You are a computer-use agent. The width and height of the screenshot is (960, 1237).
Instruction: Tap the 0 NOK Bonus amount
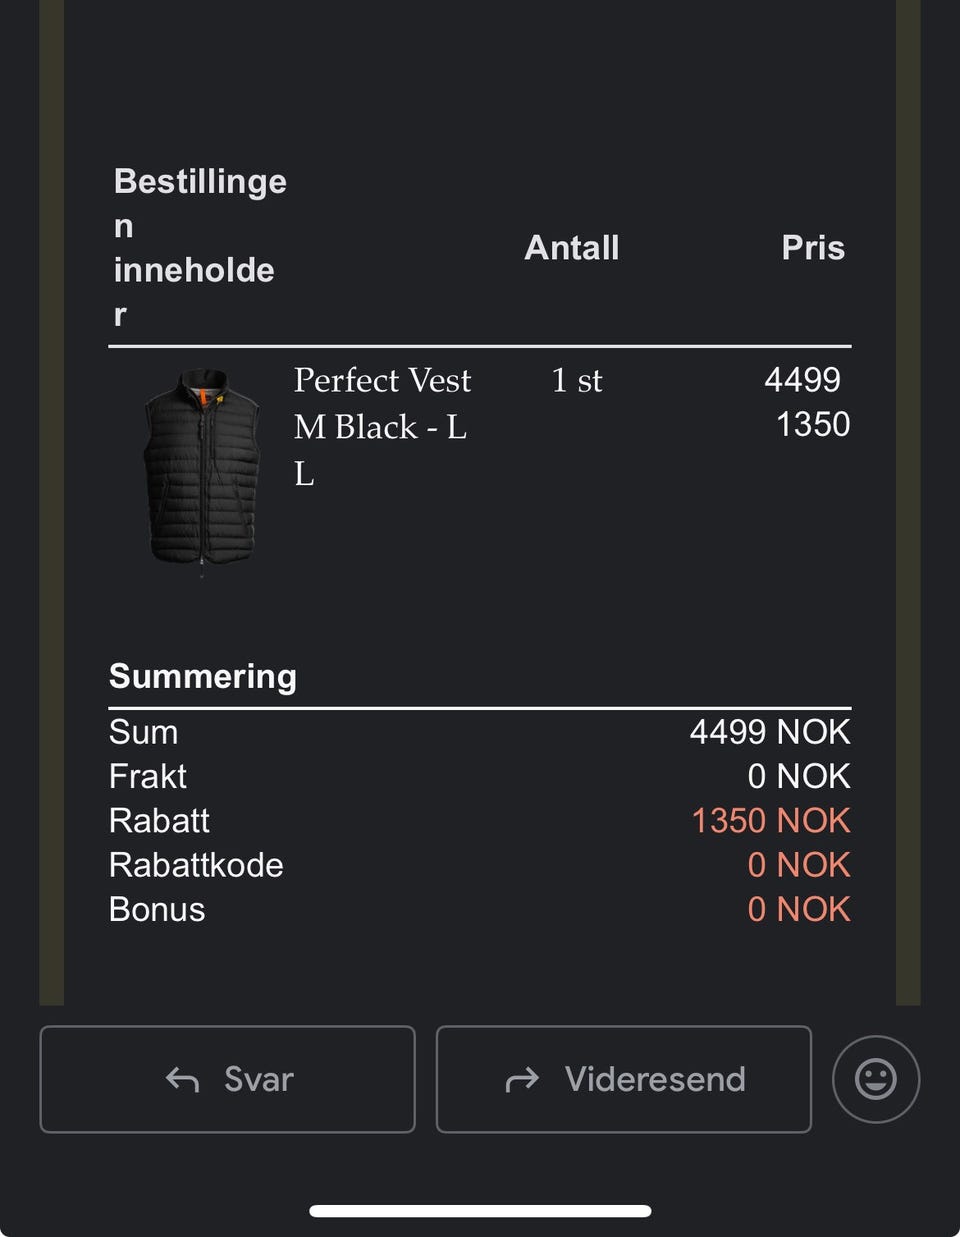coord(798,909)
